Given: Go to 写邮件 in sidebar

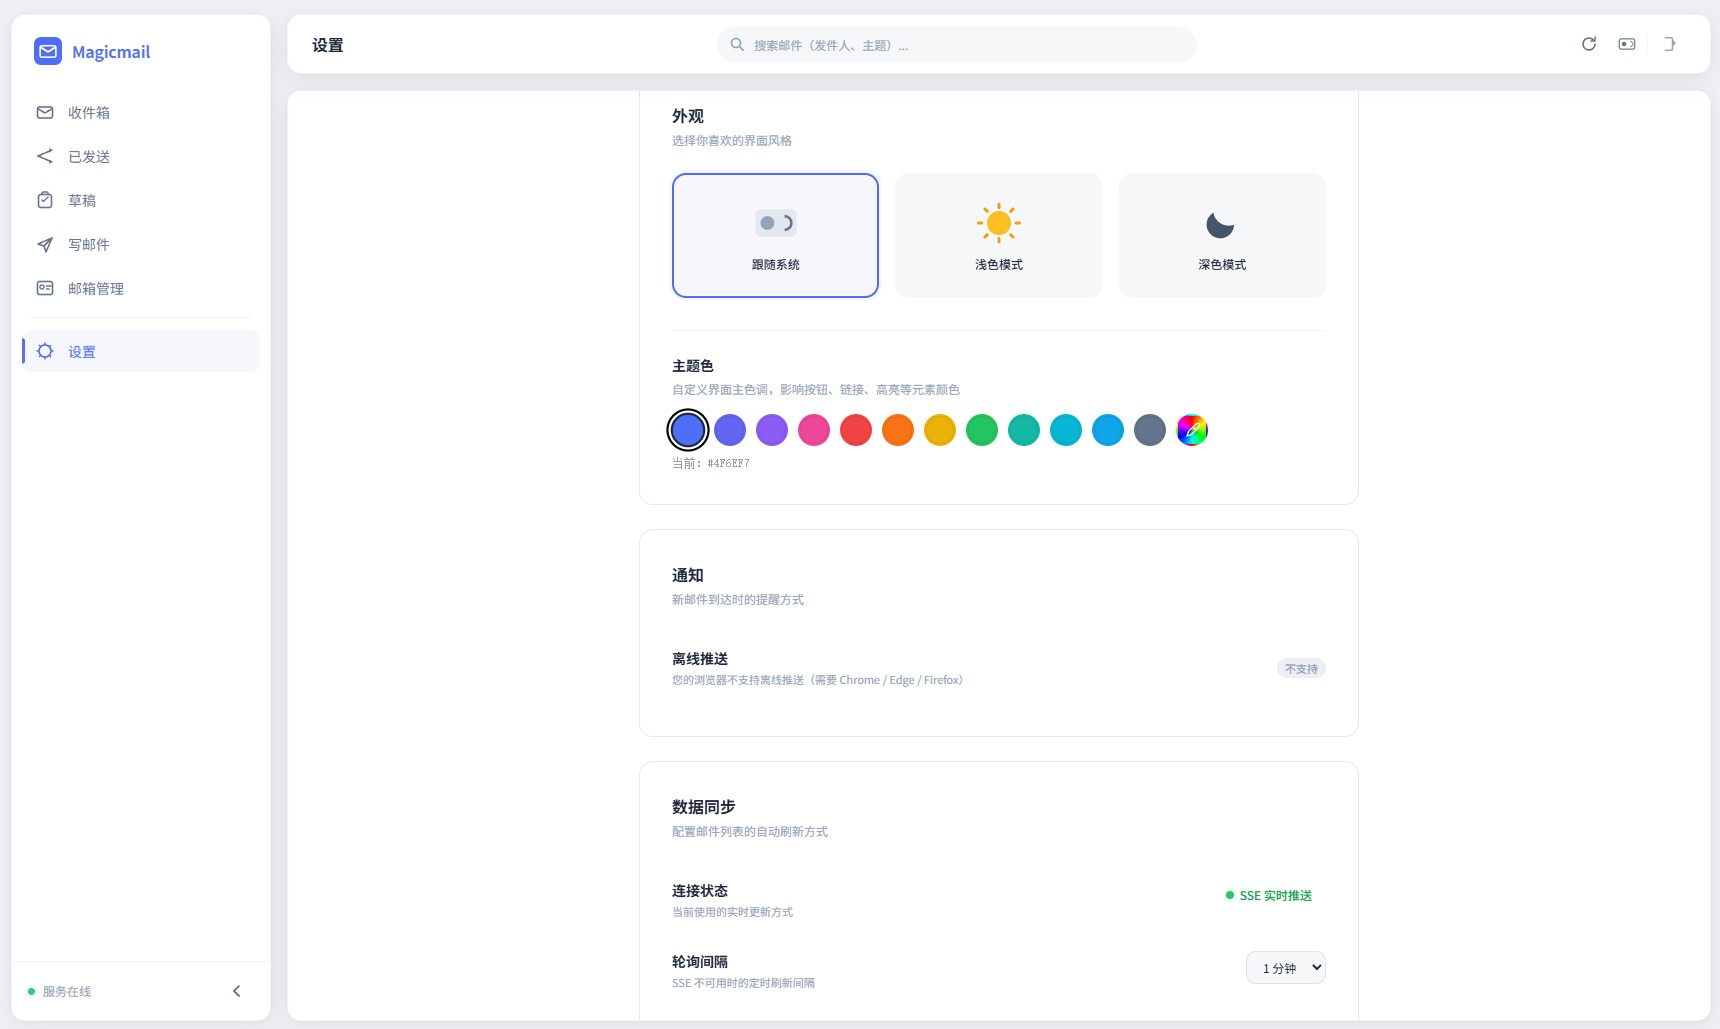Looking at the screenshot, I should [141, 244].
